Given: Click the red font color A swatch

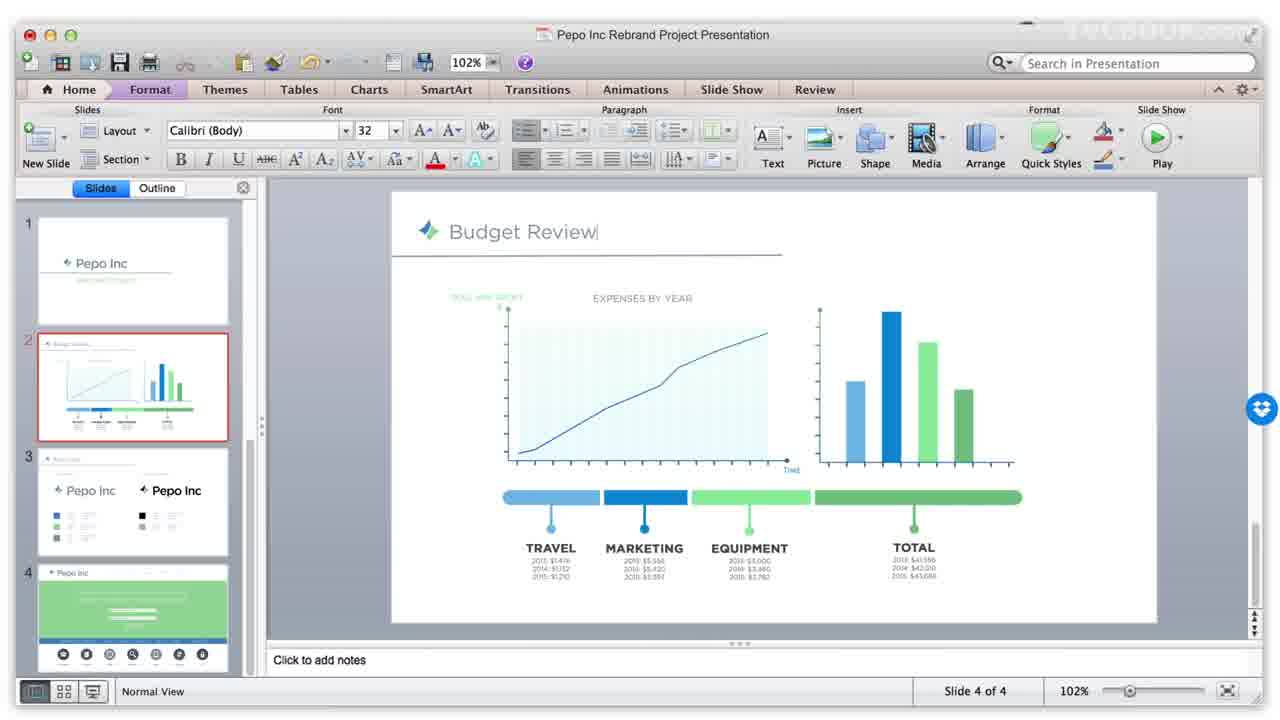Looking at the screenshot, I should pos(434,159).
